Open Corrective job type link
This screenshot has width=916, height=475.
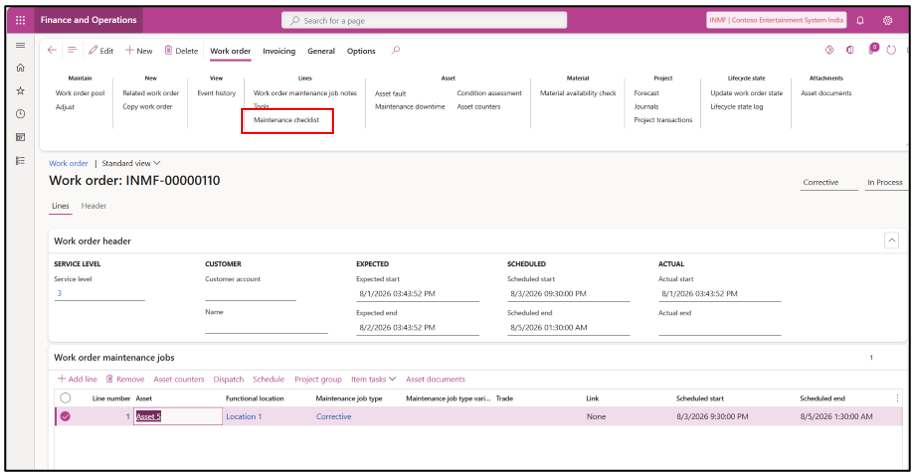334,416
